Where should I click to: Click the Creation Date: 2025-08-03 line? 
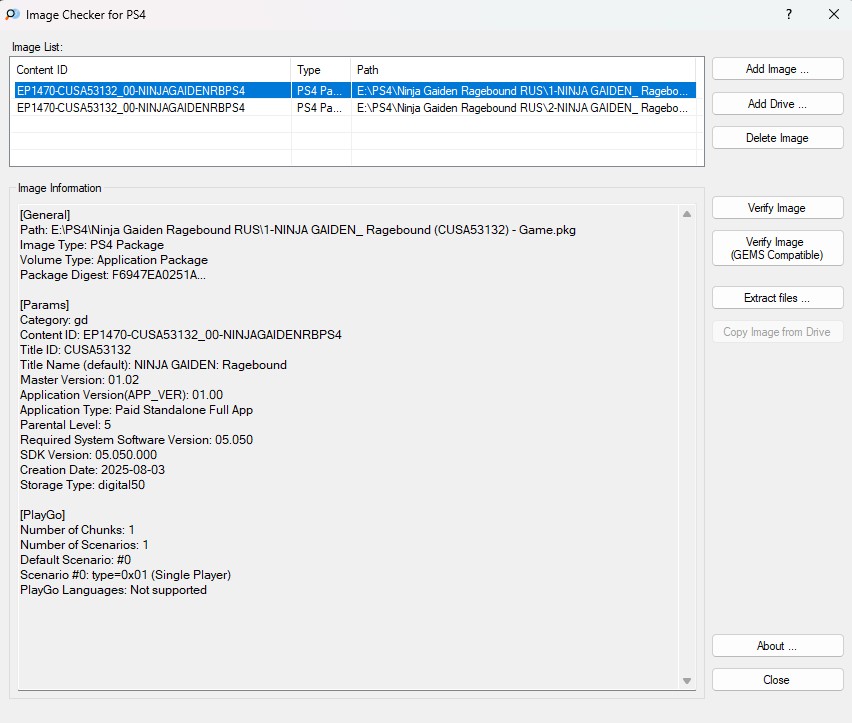92,470
